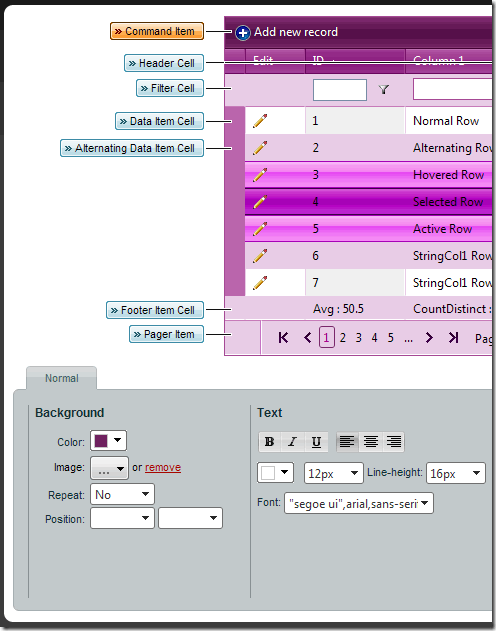
Task: Go to pager page 3
Action: pyautogui.click(x=358, y=338)
